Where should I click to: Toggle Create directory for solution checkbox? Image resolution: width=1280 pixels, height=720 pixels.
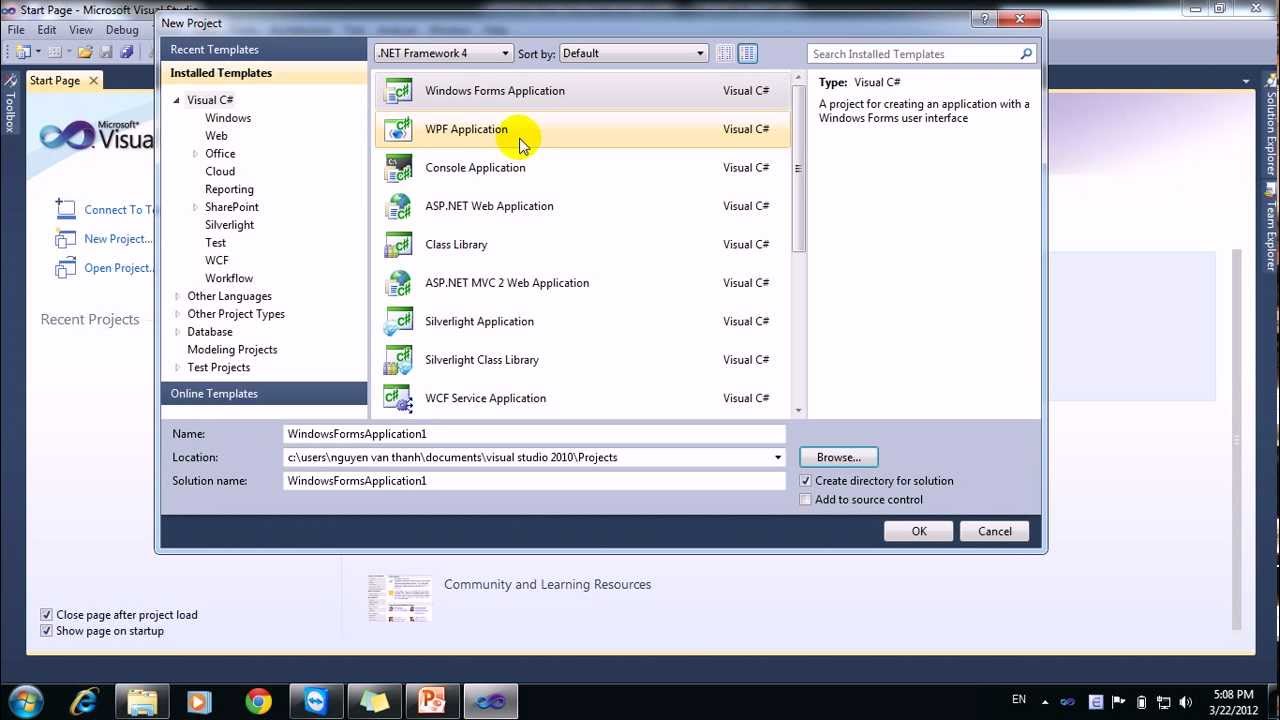[805, 481]
